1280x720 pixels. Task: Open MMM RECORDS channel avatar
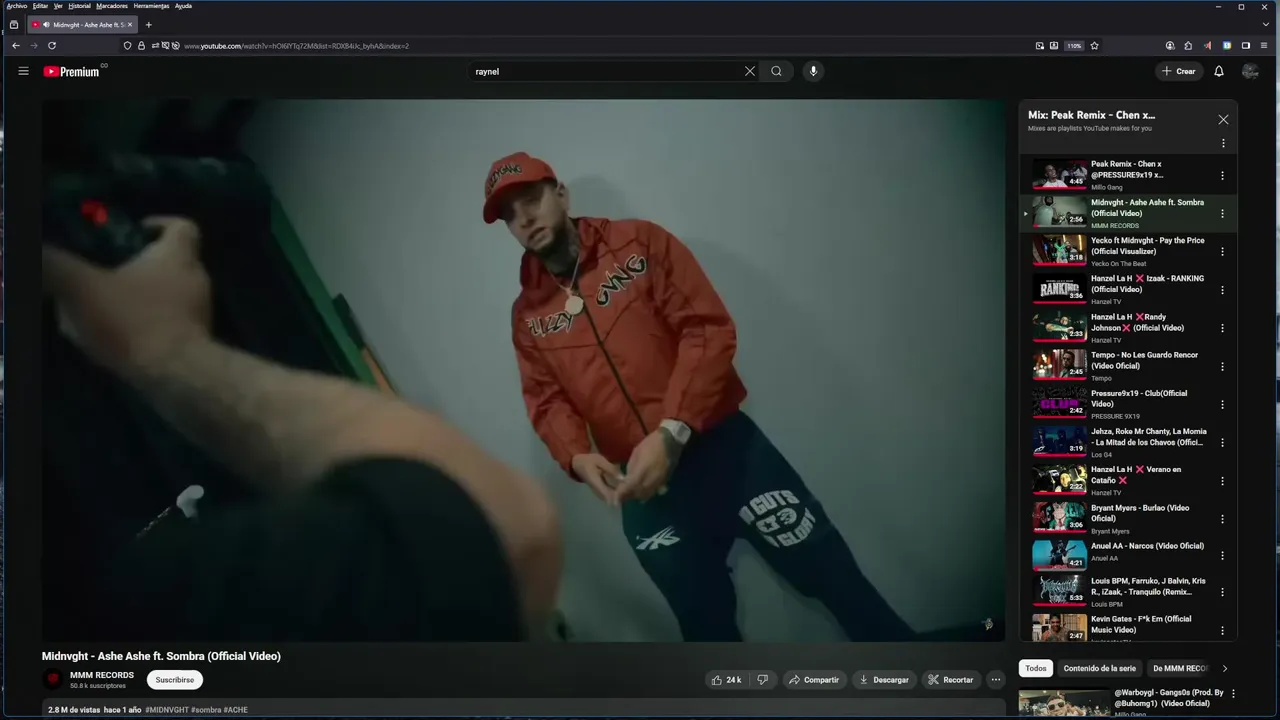pyautogui.click(x=53, y=680)
